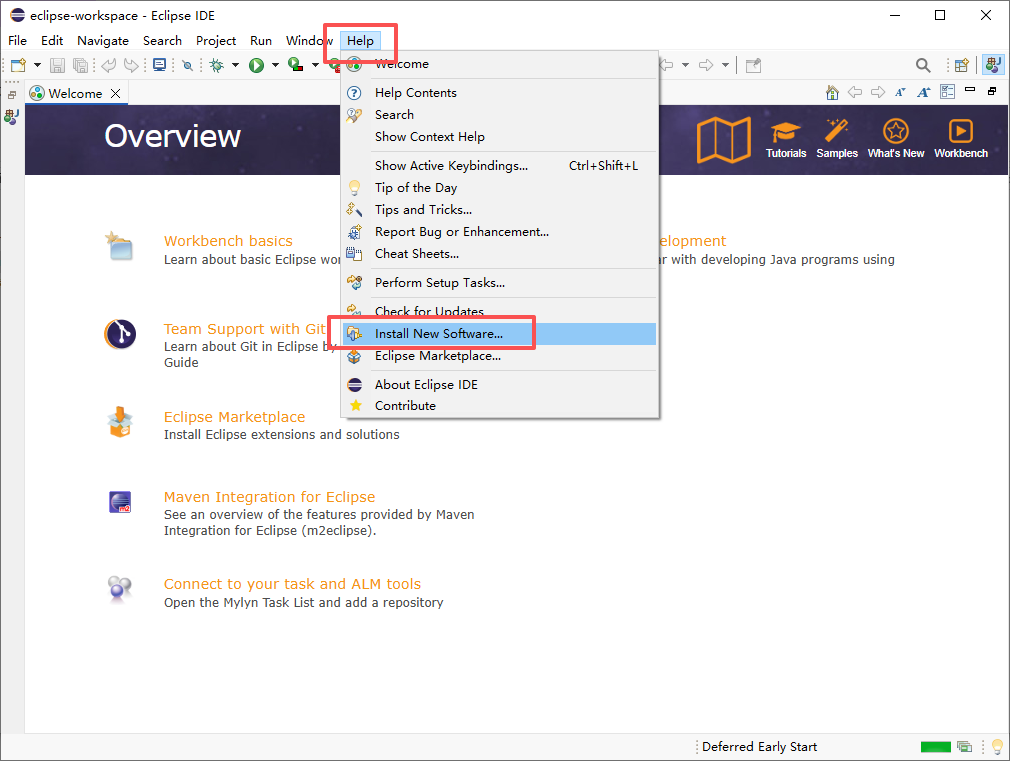Choose Help Contents from Help menu

499,93
